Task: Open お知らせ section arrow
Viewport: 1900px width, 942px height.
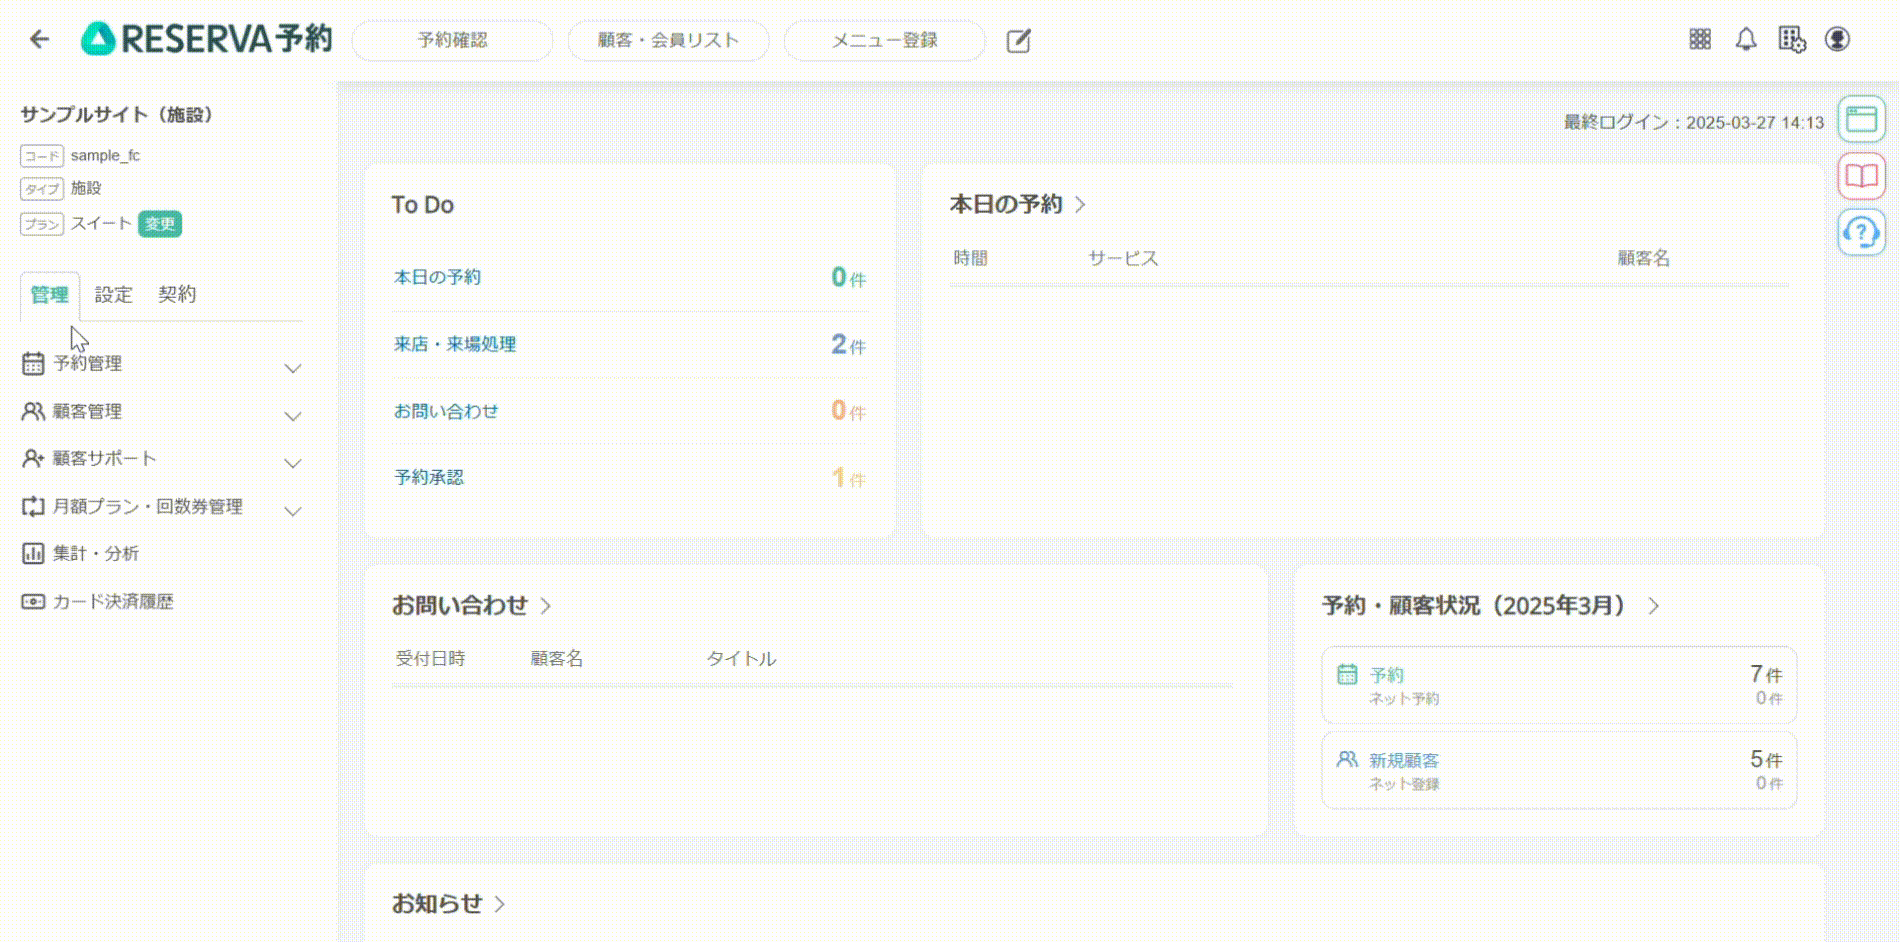Action: coord(499,904)
